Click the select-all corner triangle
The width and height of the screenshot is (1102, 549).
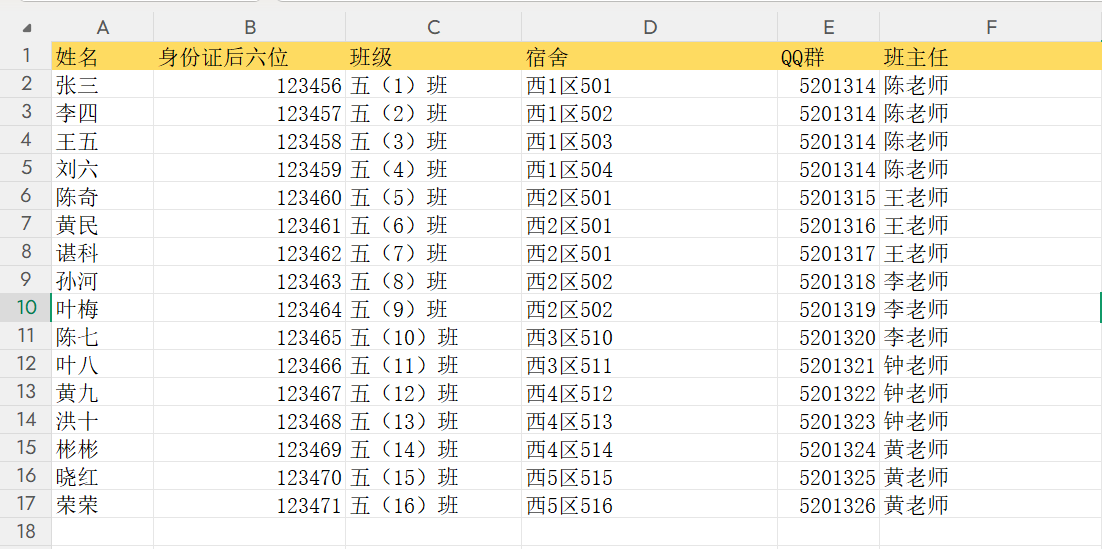point(26,29)
